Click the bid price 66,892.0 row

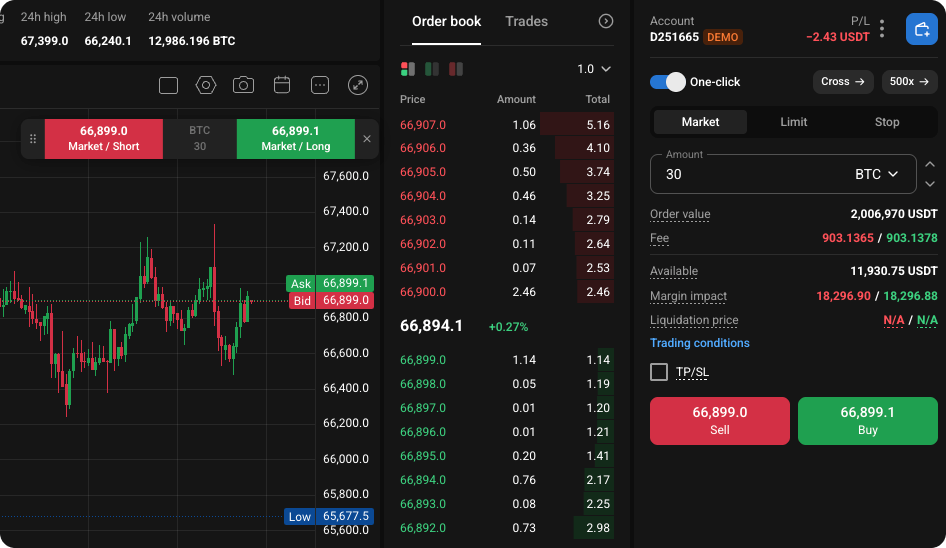pos(507,528)
